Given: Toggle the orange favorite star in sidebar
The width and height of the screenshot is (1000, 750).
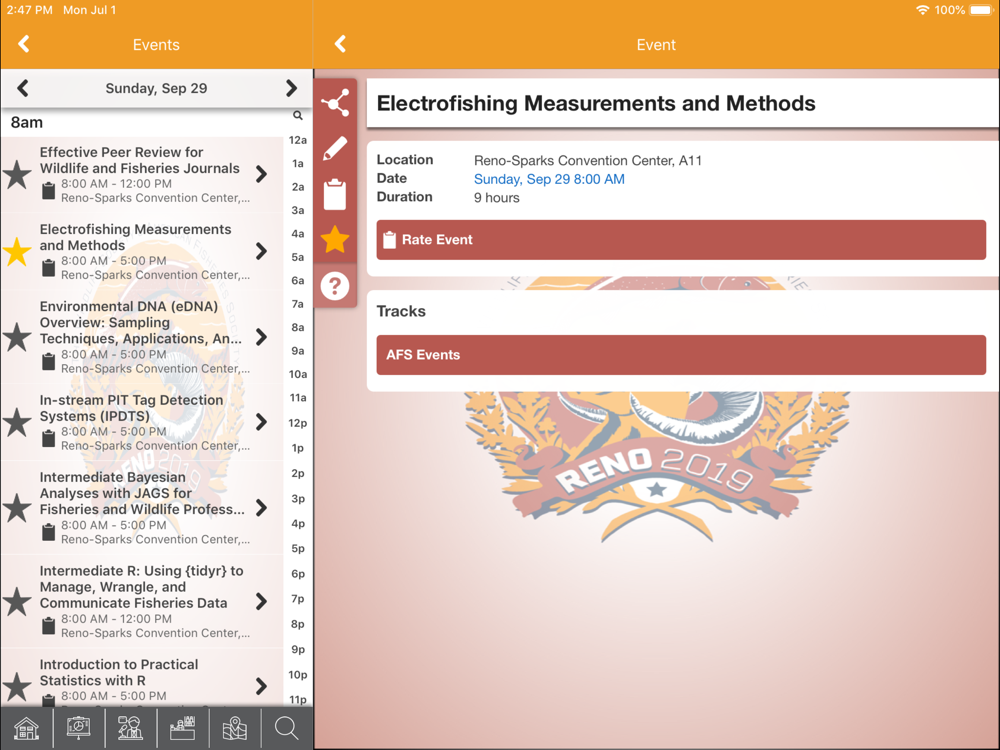Looking at the screenshot, I should pos(335,240).
